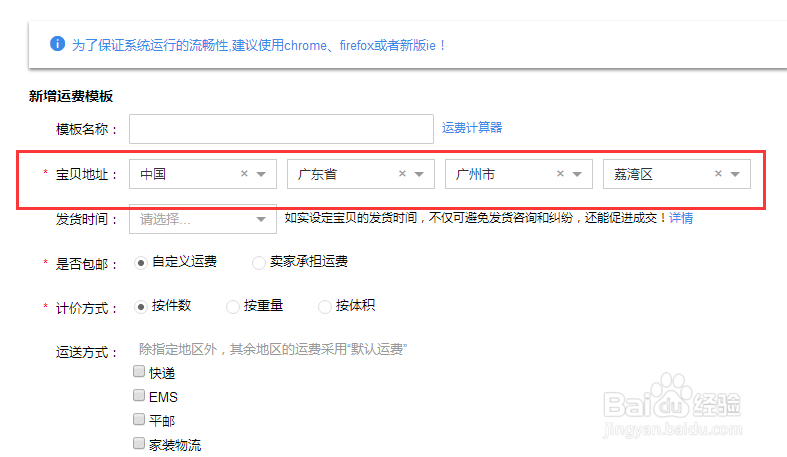Click the 宝贝地址 field label
This screenshot has width=787, height=457.
tap(87, 175)
